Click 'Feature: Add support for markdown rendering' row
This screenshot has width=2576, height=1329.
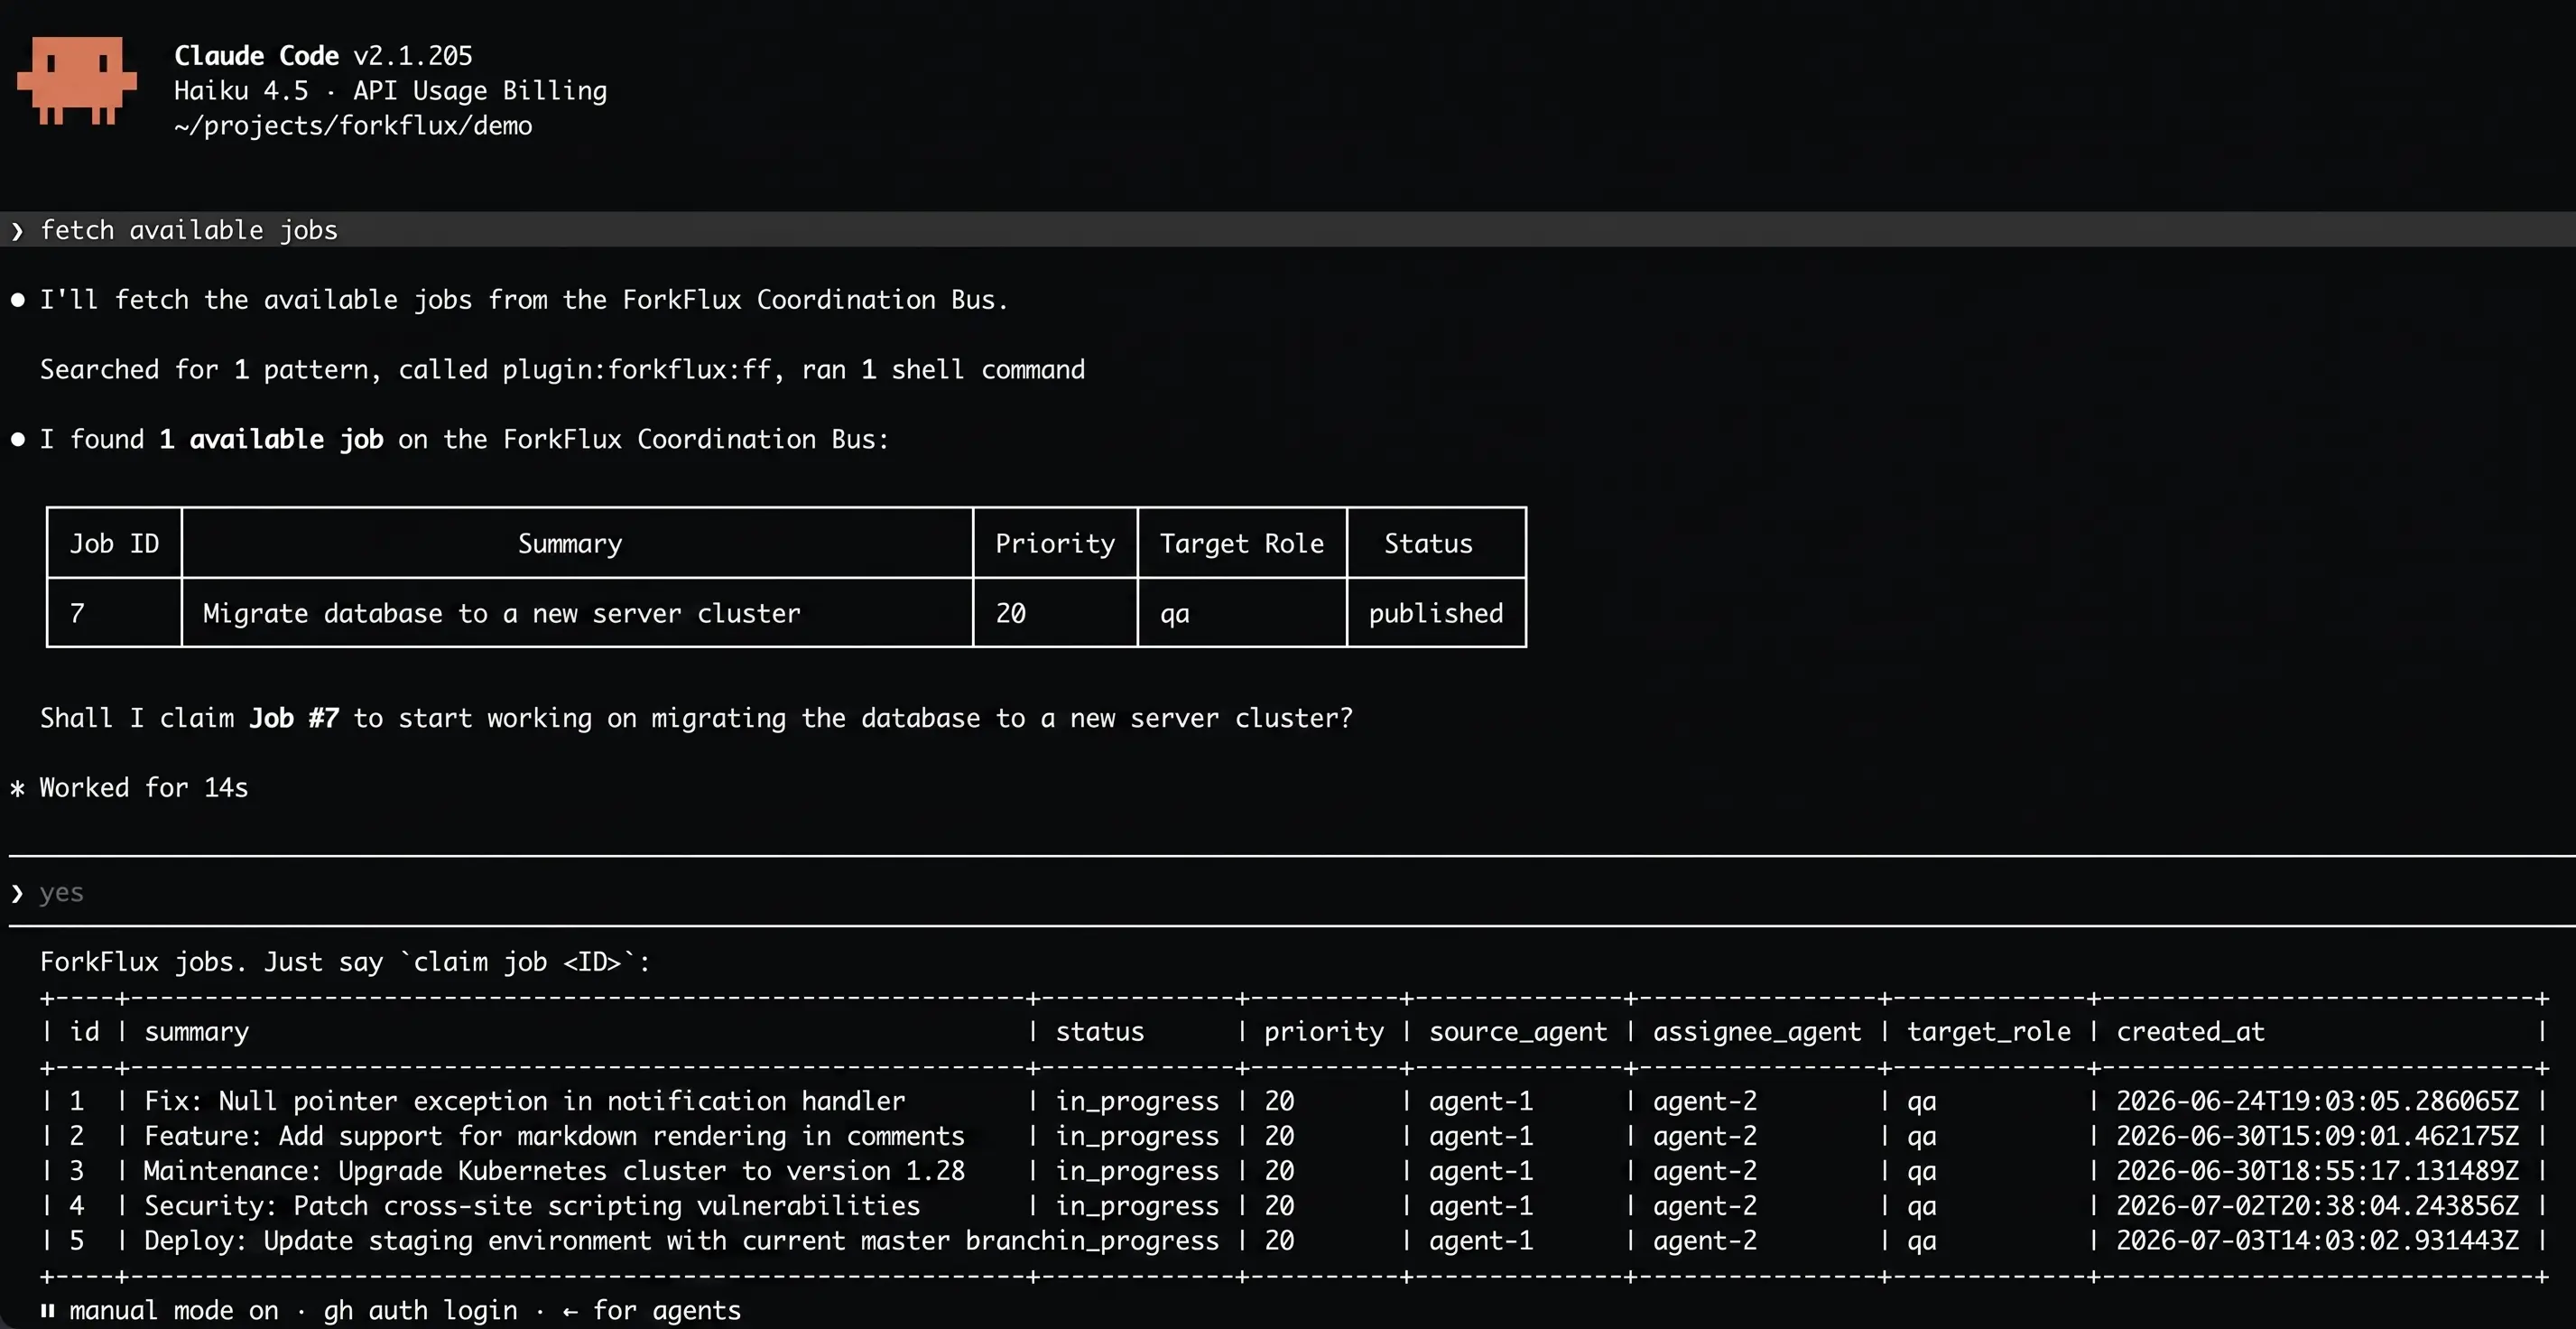point(554,1136)
